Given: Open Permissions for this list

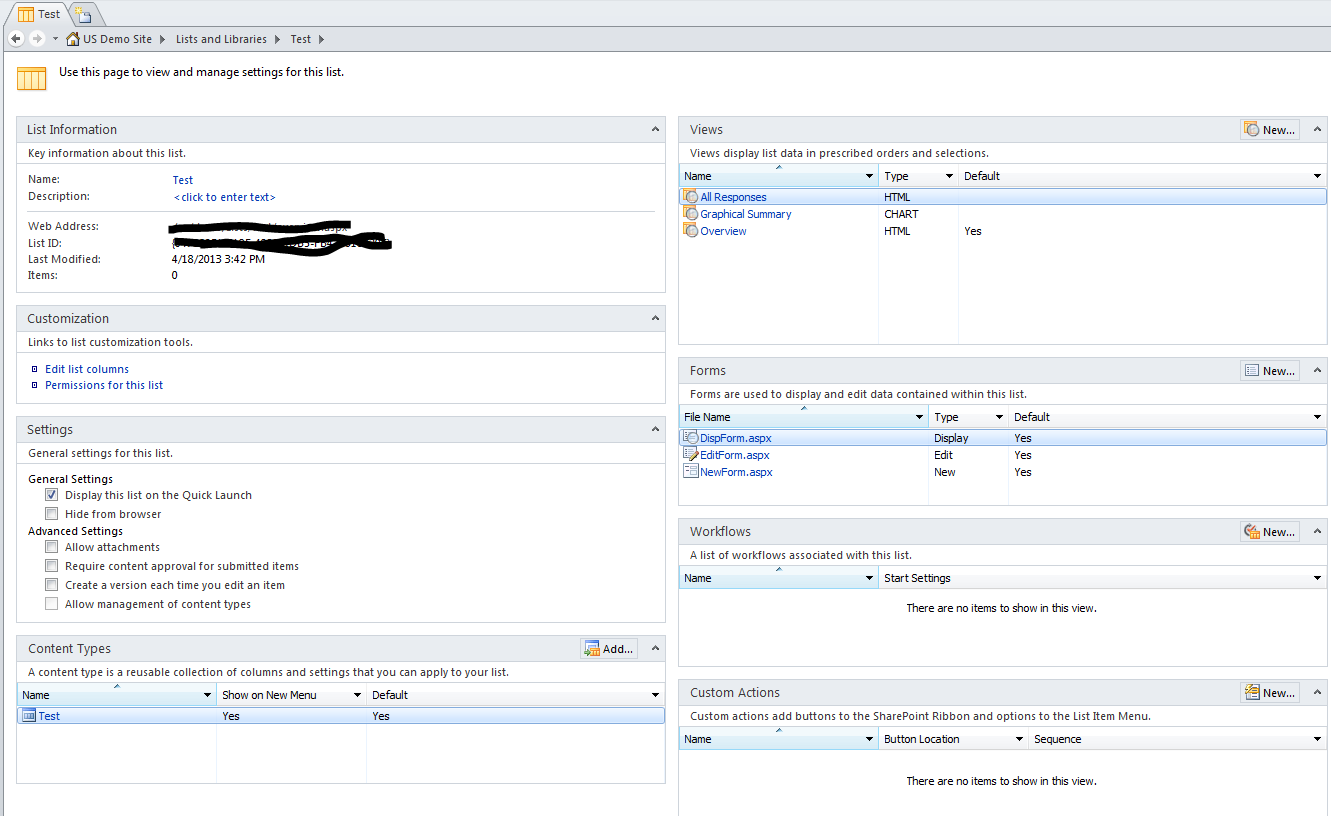Looking at the screenshot, I should click(x=103, y=385).
